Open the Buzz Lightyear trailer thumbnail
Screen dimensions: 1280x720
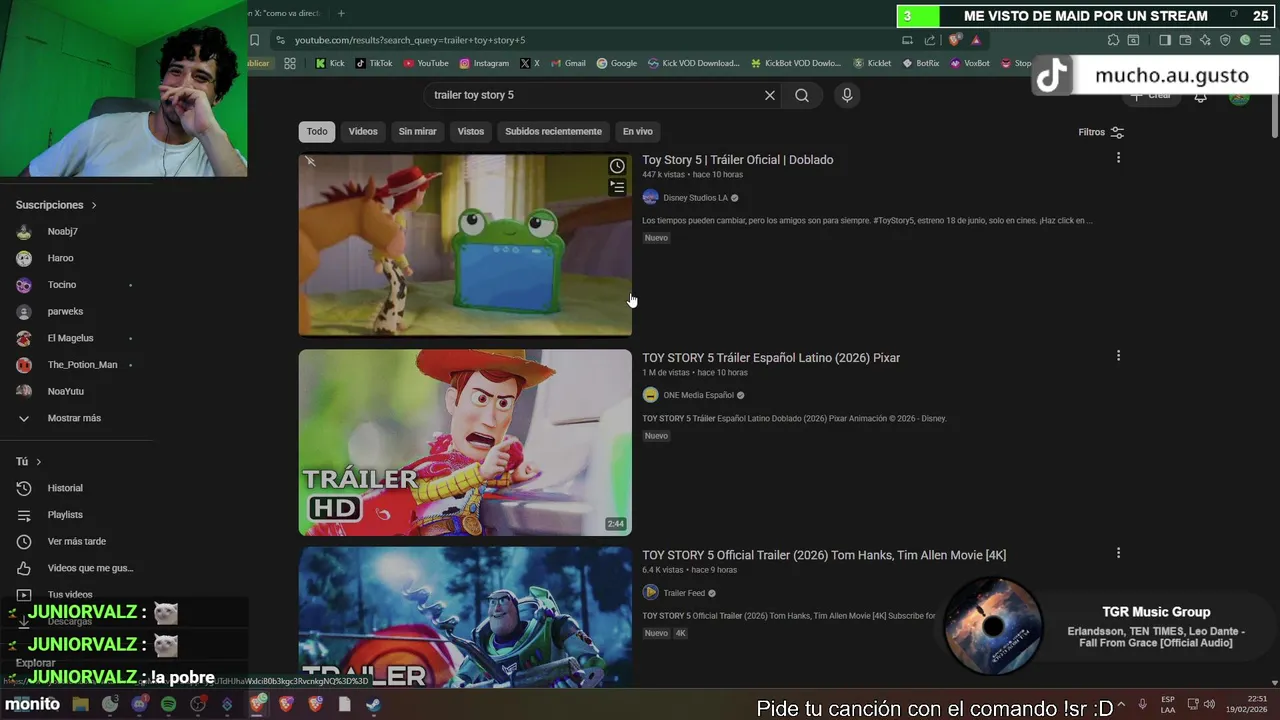click(x=465, y=616)
